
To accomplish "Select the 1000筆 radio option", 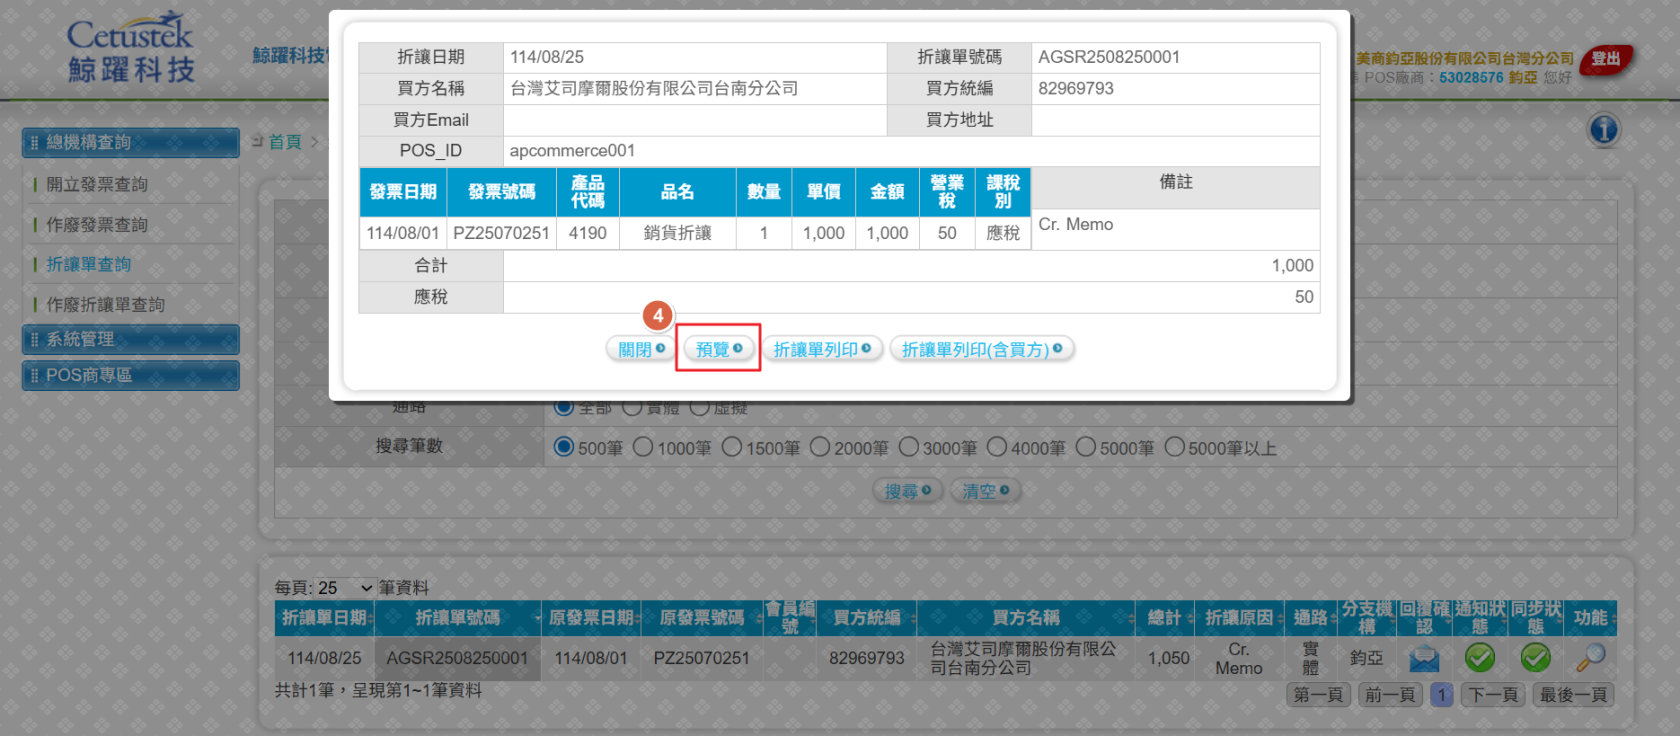I will (x=643, y=447).
